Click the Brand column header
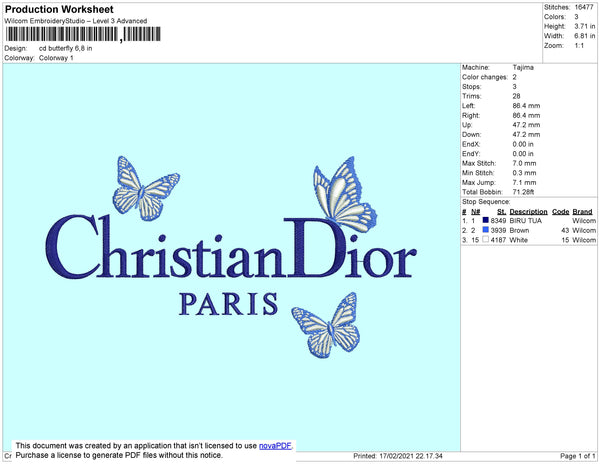Image resolution: width=600 pixels, height=464 pixels. coord(582,212)
